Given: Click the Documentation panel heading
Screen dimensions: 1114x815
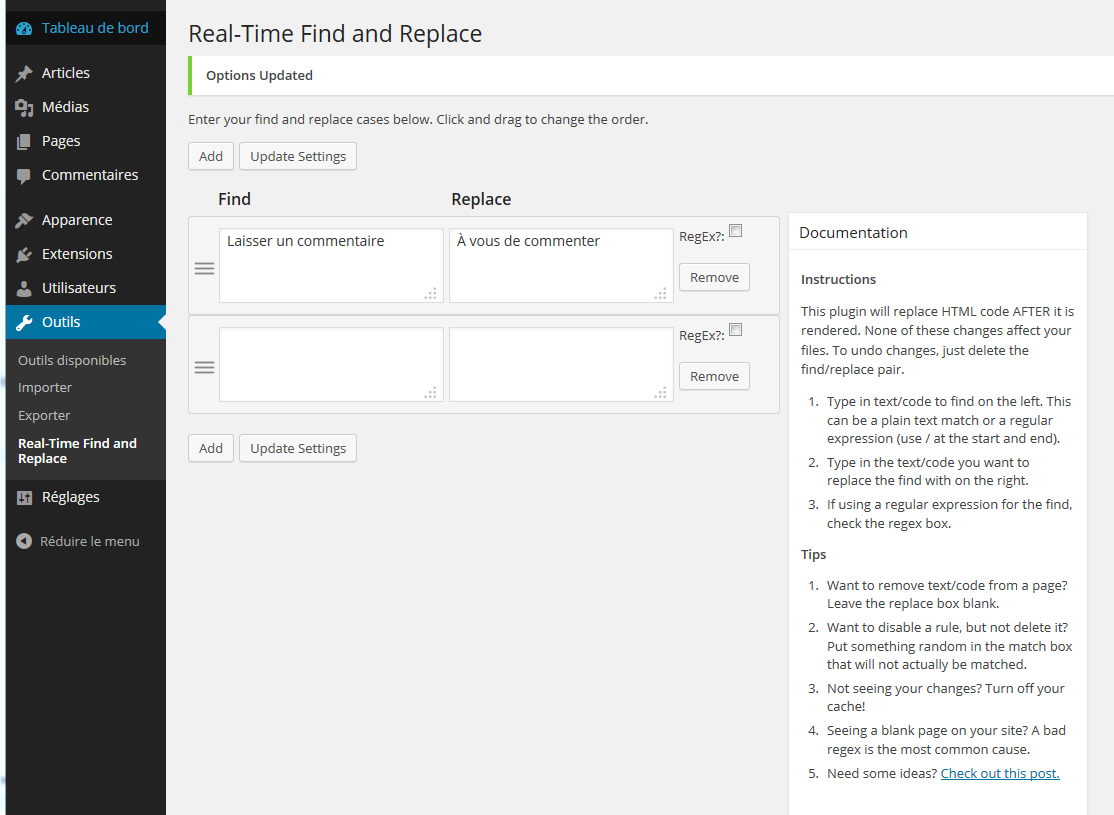Looking at the screenshot, I should pos(853,233).
